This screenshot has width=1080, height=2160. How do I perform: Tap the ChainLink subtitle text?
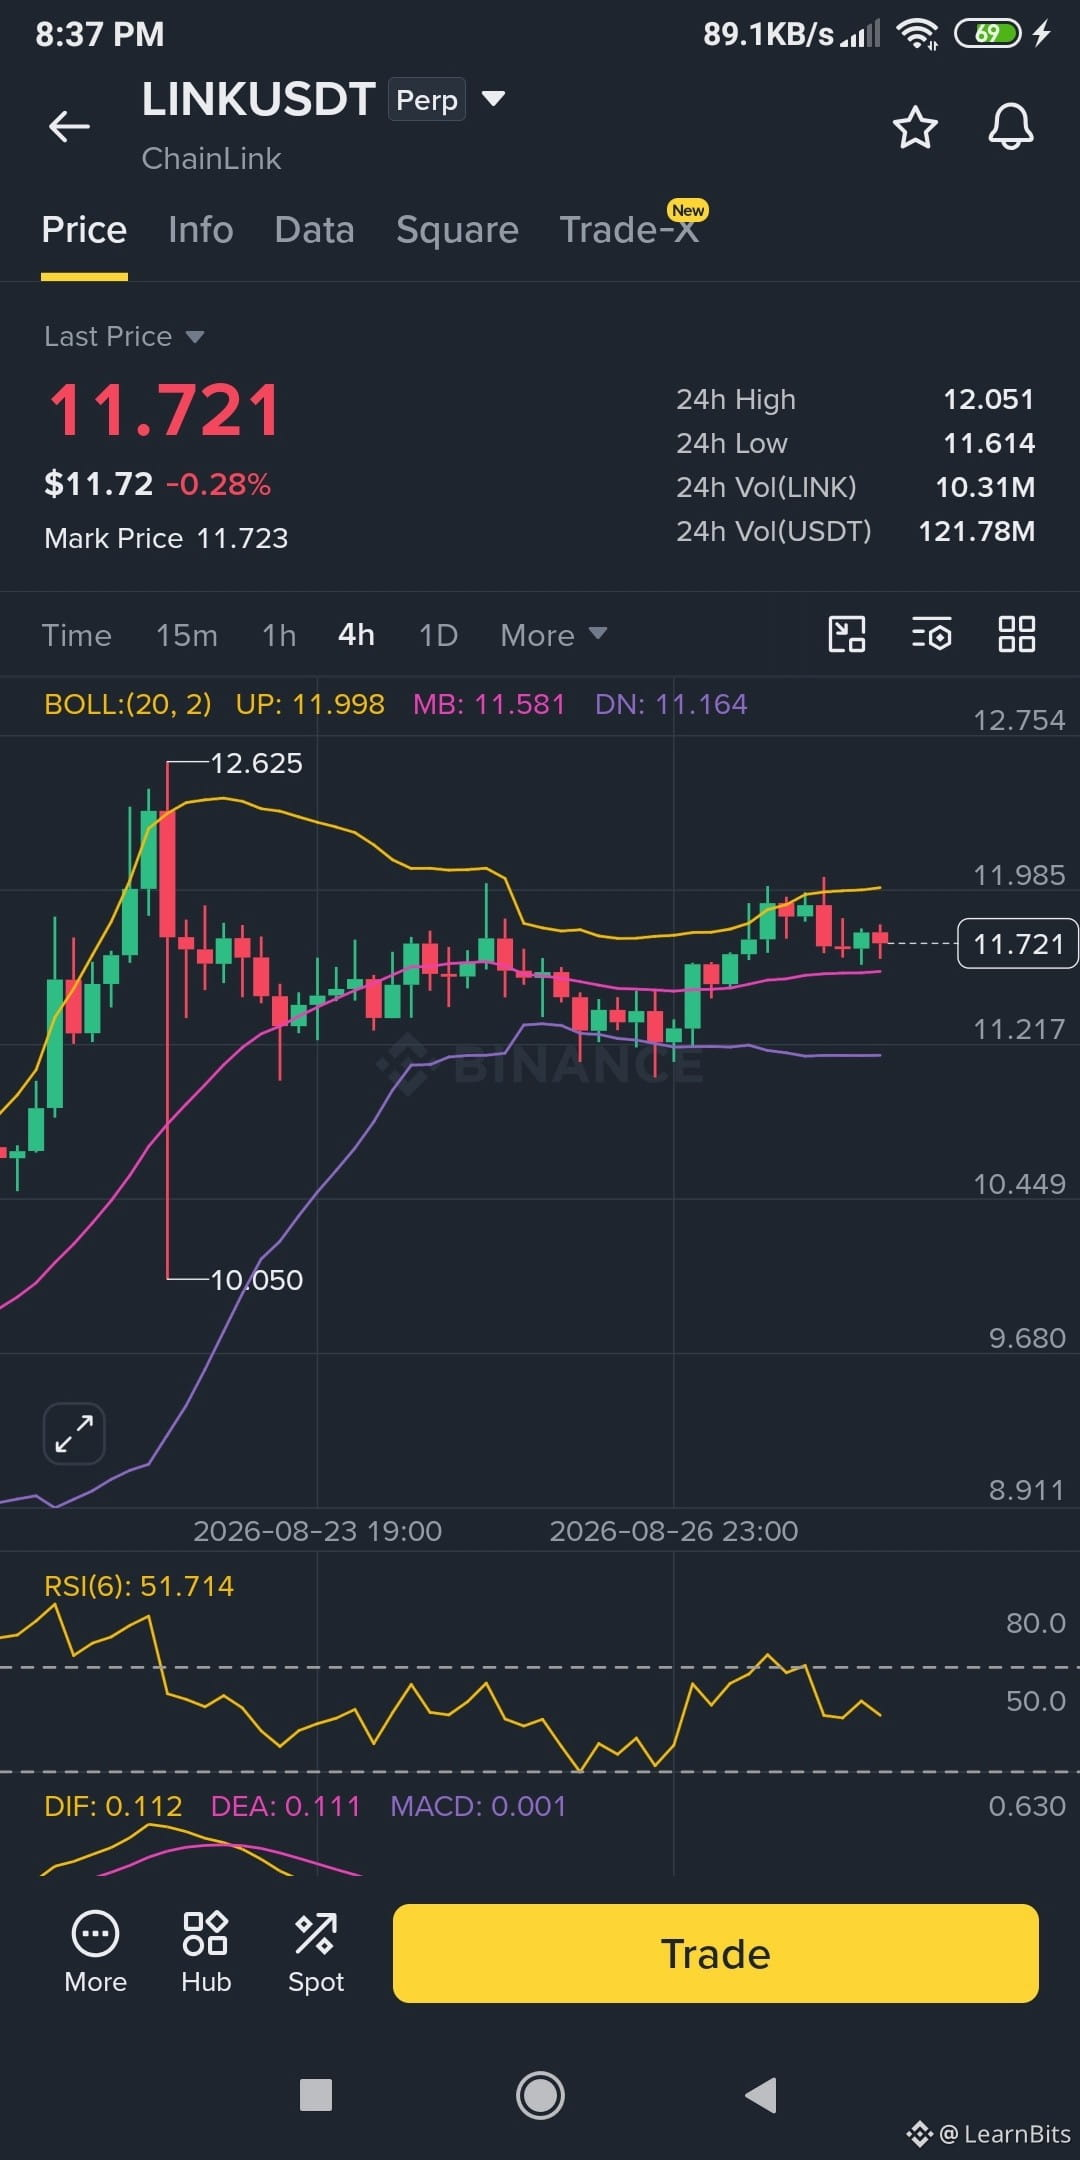[211, 158]
